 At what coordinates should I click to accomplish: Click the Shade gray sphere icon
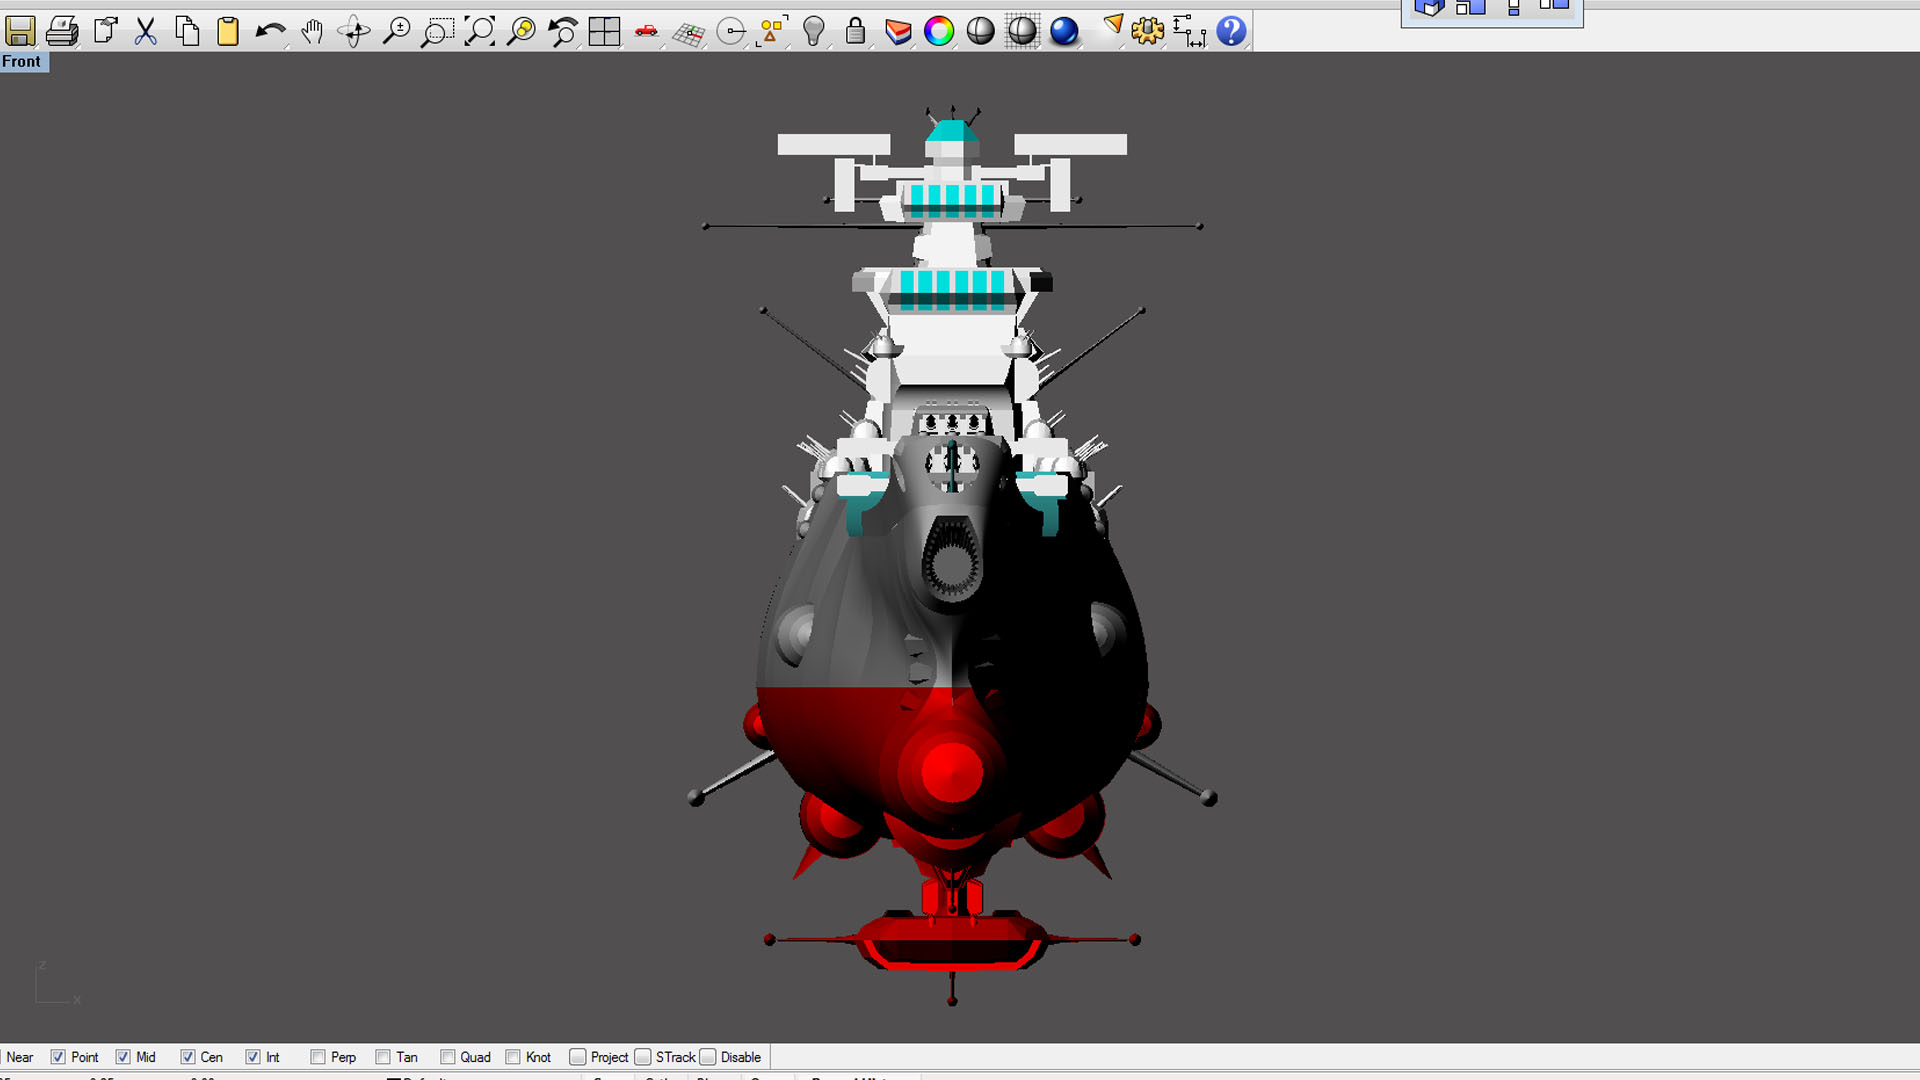pos(980,31)
